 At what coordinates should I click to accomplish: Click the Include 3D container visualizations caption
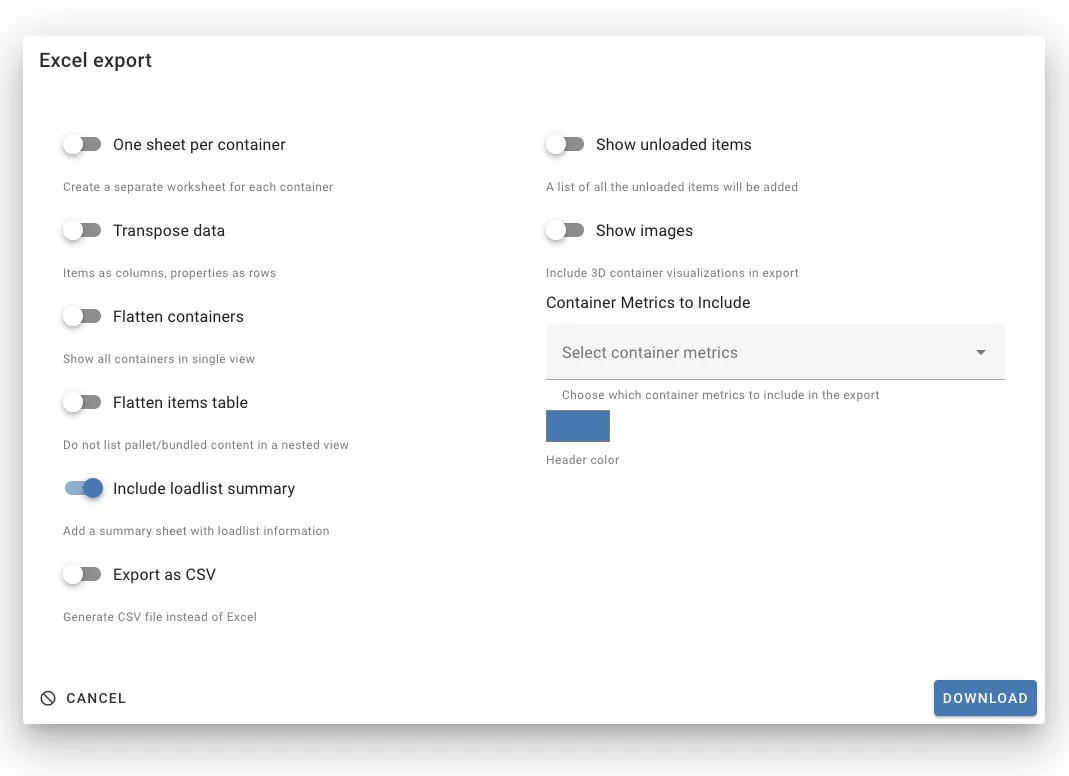click(x=672, y=272)
